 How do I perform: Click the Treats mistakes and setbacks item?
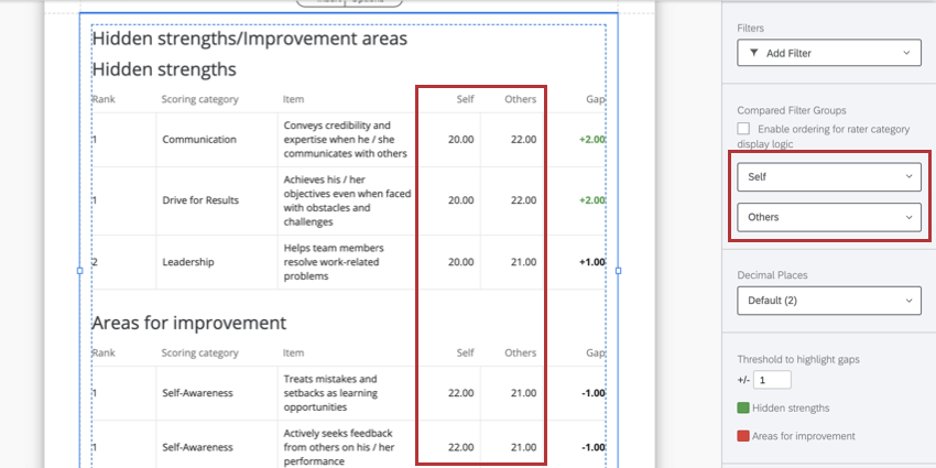tap(330, 393)
